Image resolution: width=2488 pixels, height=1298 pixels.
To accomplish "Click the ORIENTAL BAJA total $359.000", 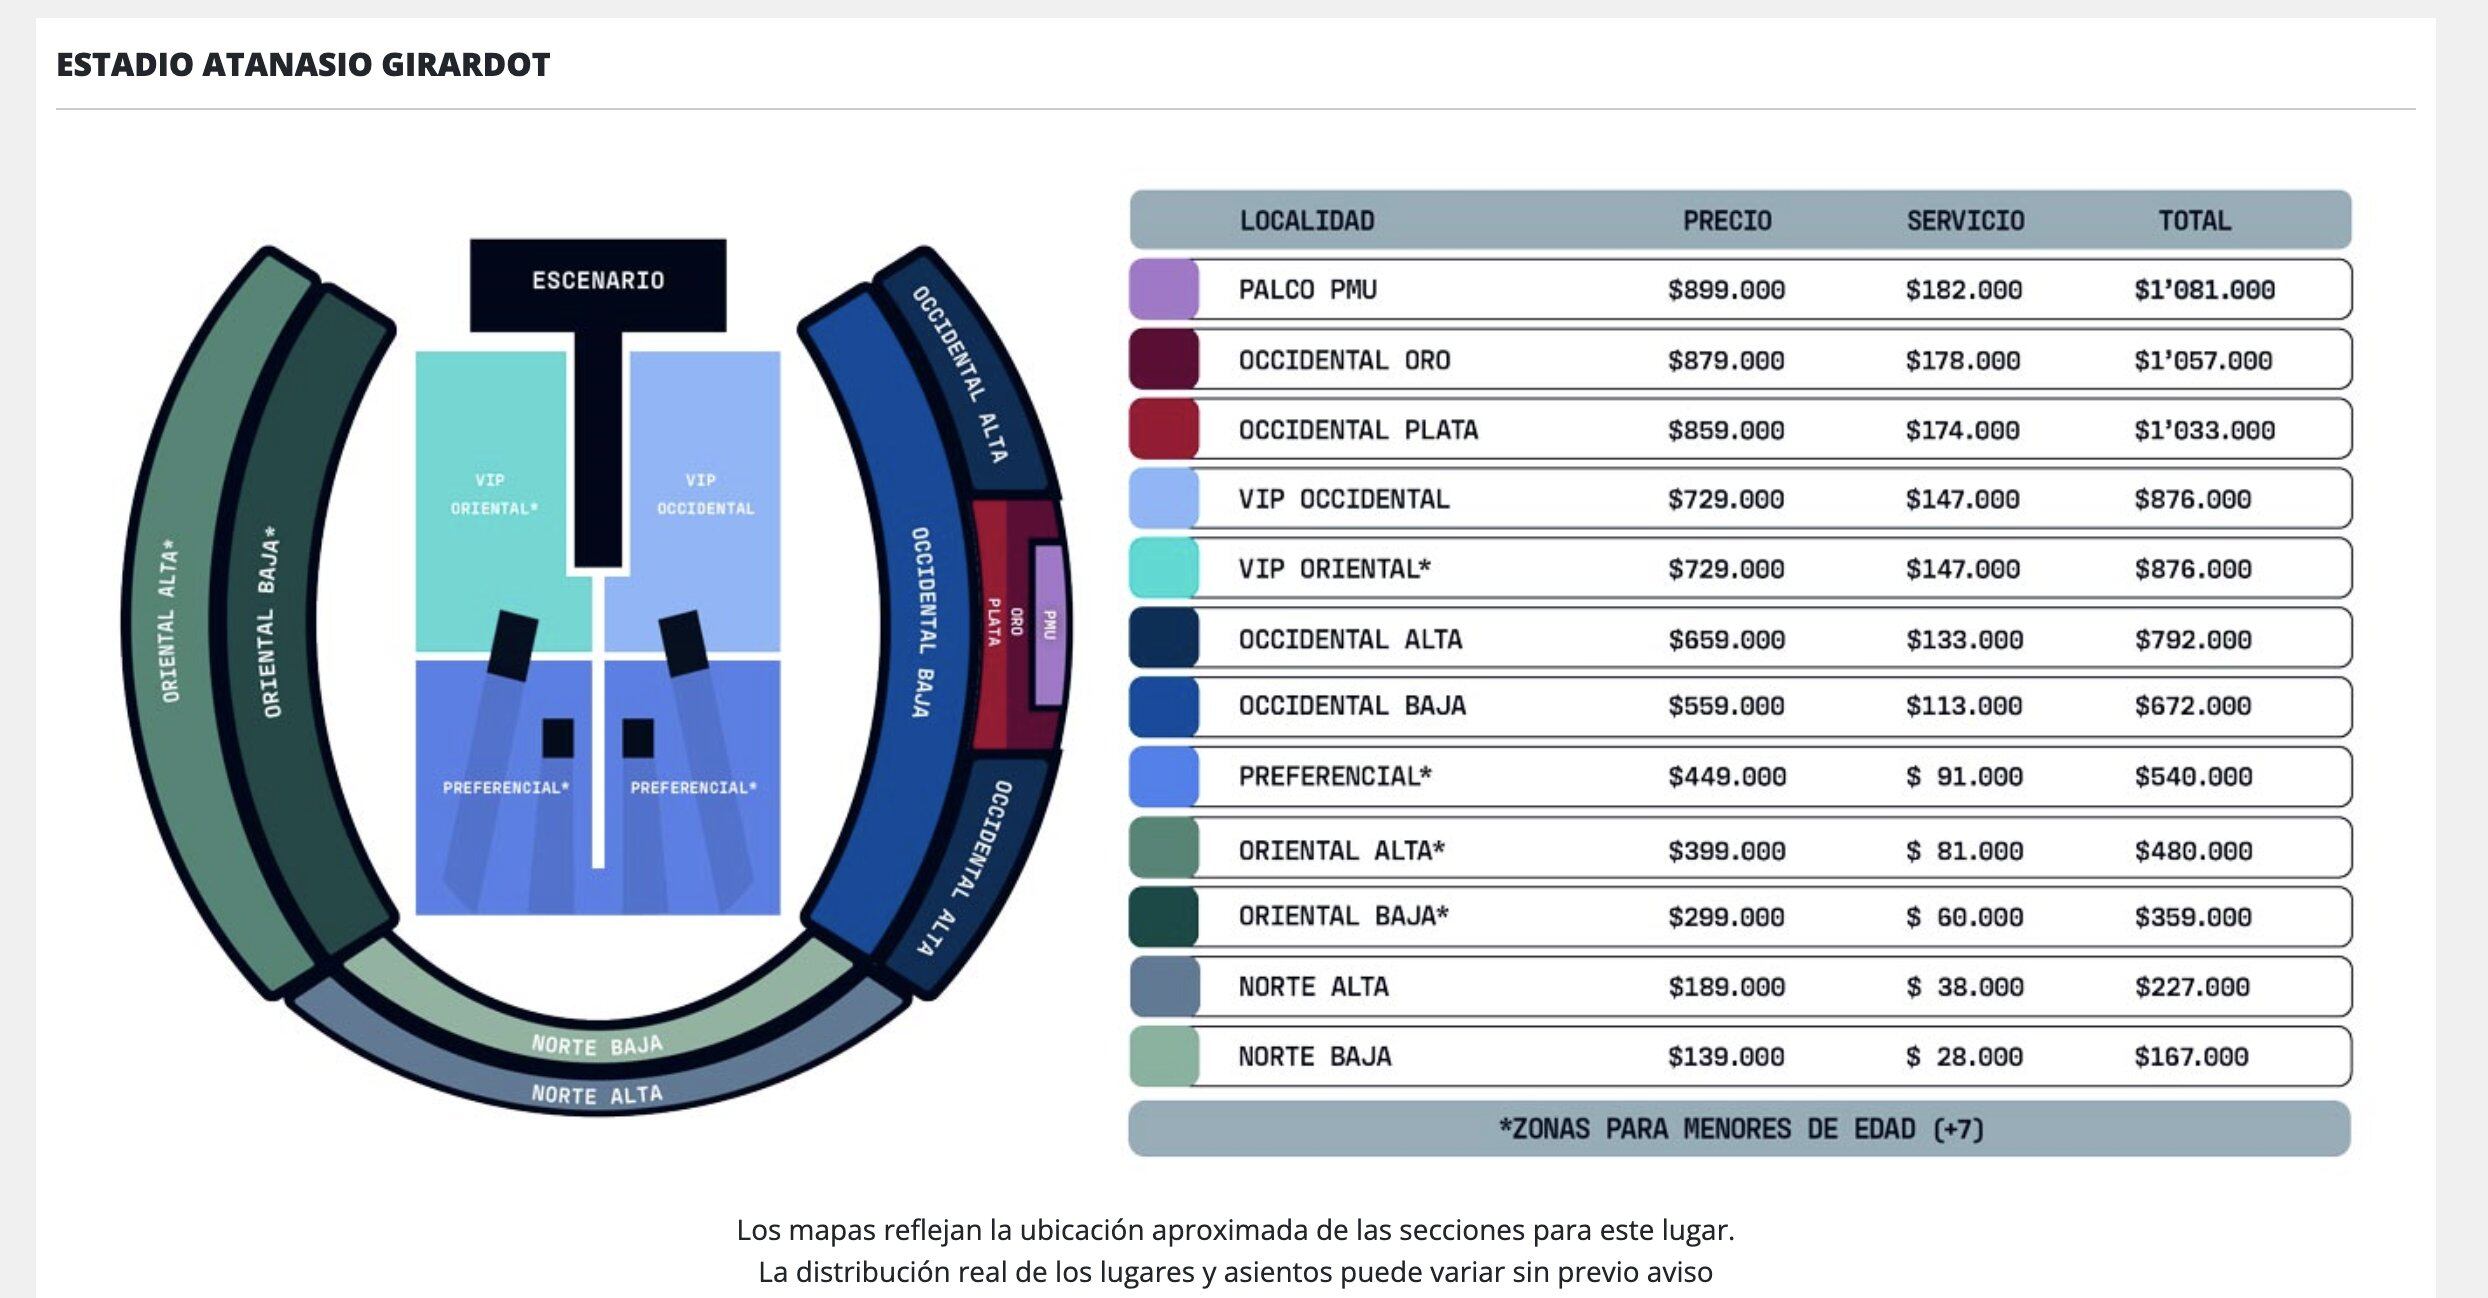I will click(x=2192, y=917).
